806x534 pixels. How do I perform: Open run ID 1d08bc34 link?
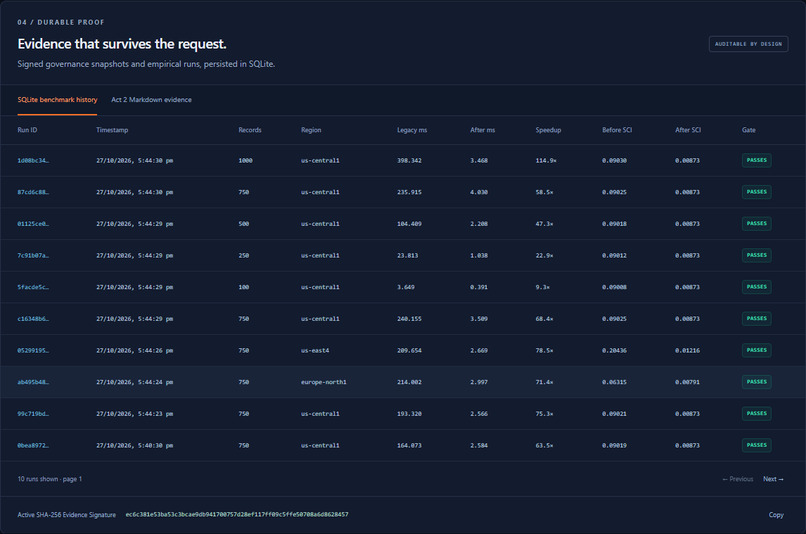click(x=33, y=160)
